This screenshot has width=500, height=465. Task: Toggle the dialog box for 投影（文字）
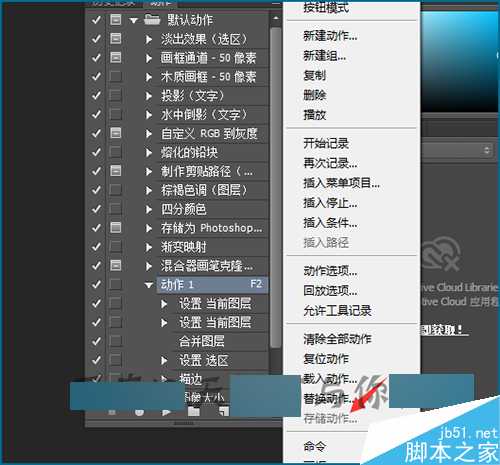pos(115,96)
